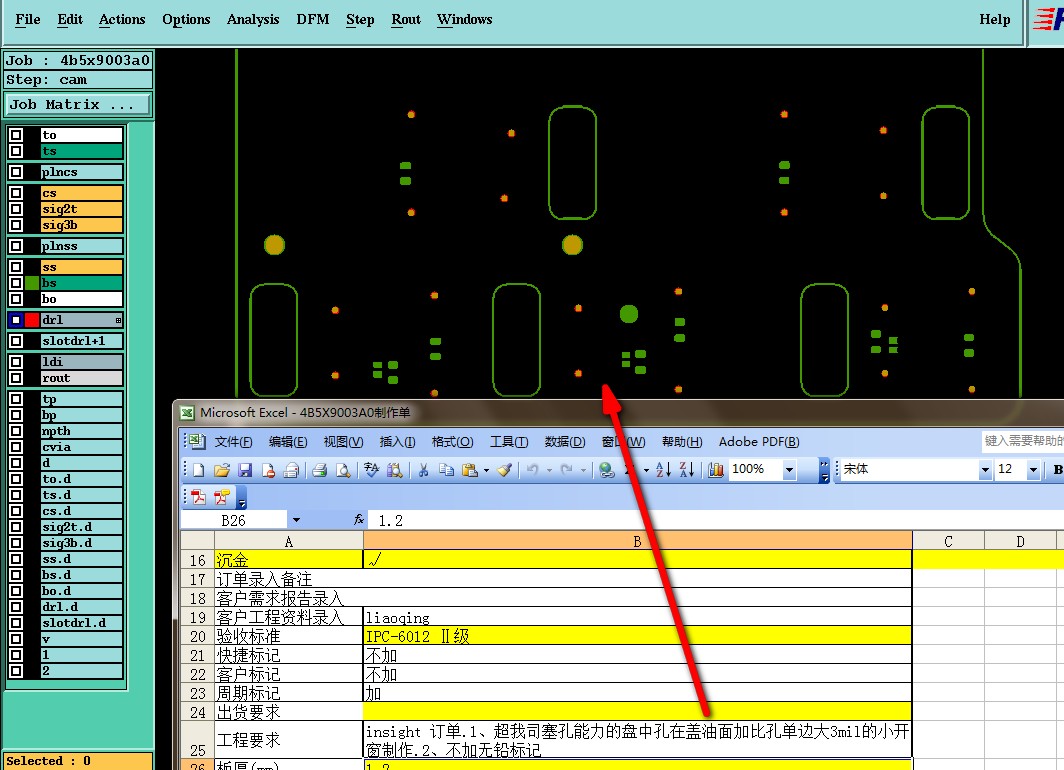Screen dimensions: 1064x770
Task: Toggle the checkbox for layer drl
Action: 16,320
